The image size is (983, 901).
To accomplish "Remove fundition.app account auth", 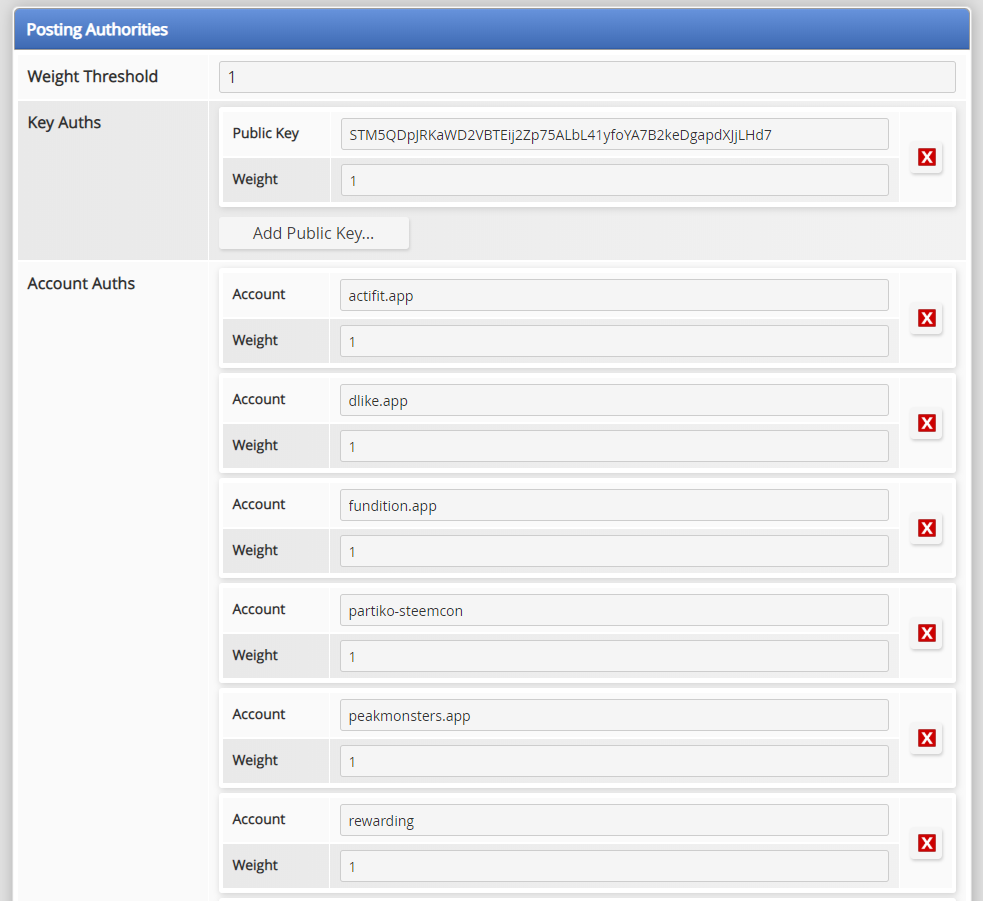I will (x=927, y=528).
